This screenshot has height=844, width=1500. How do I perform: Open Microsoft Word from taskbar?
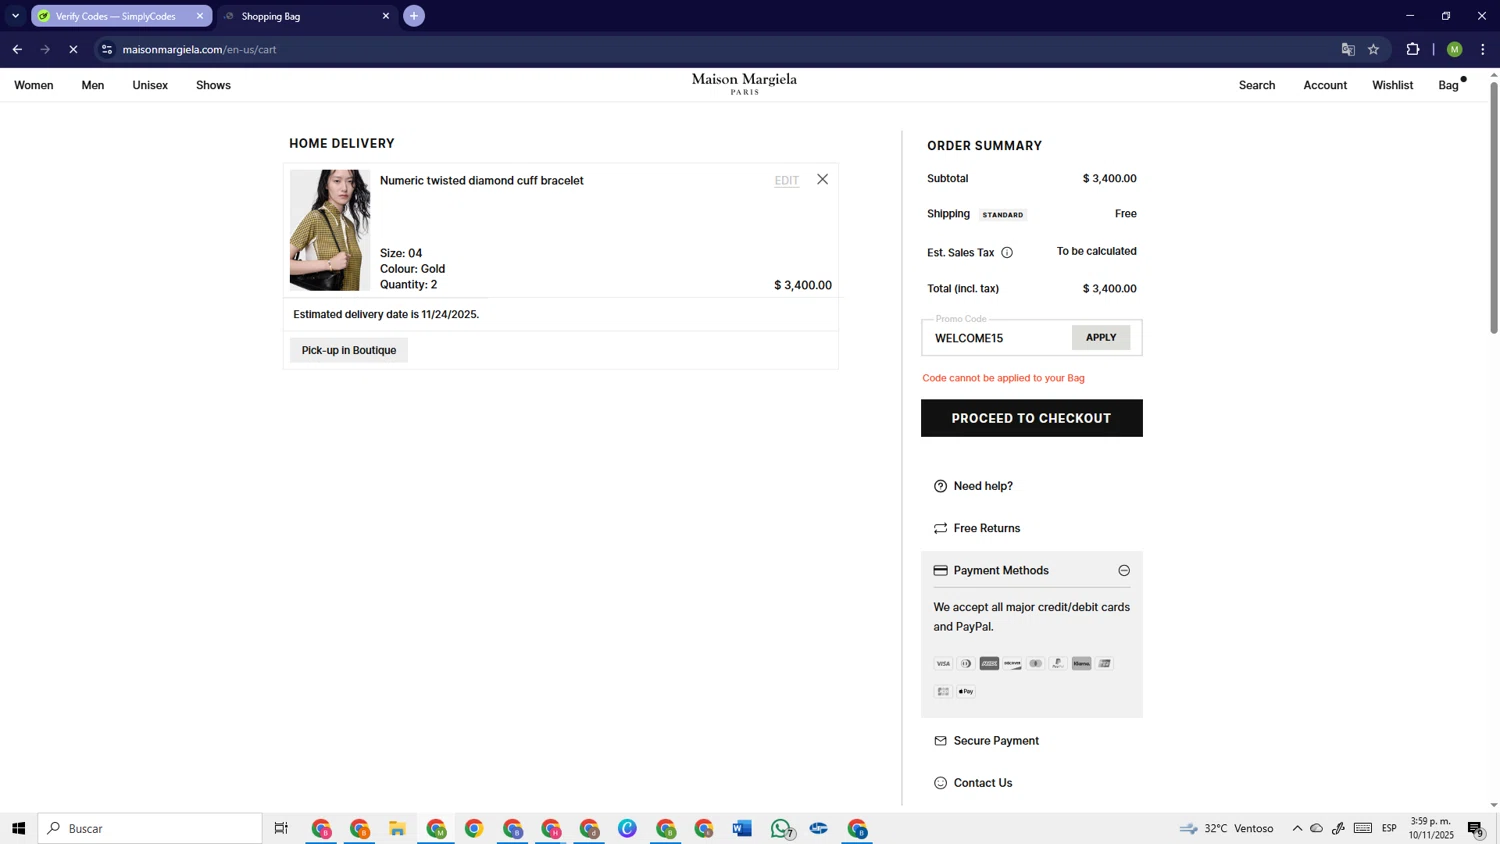tap(741, 828)
